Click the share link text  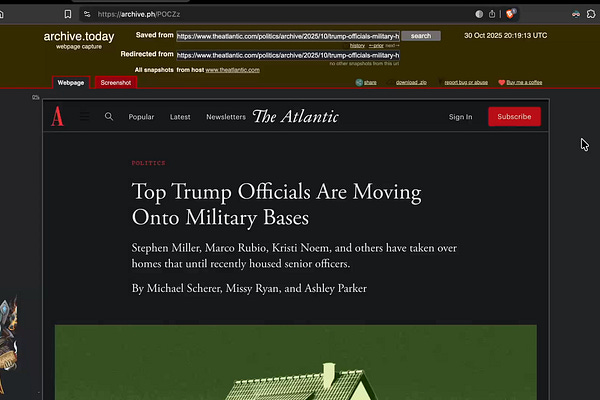coord(370,82)
